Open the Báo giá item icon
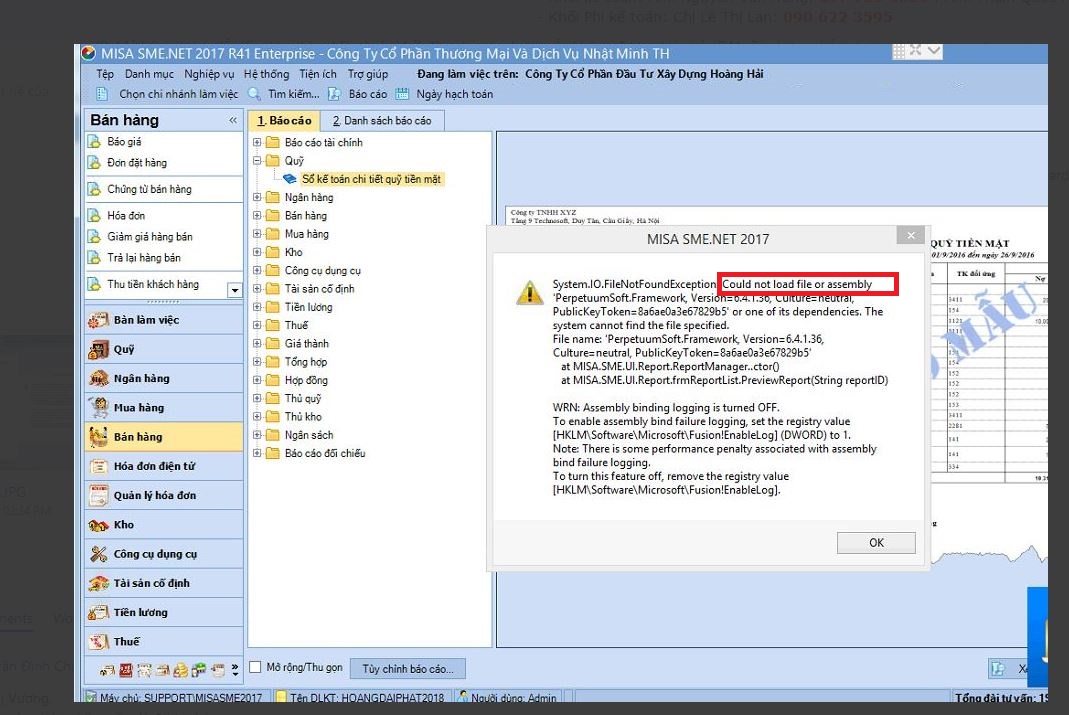The width and height of the screenshot is (1069, 715). pyautogui.click(x=95, y=142)
